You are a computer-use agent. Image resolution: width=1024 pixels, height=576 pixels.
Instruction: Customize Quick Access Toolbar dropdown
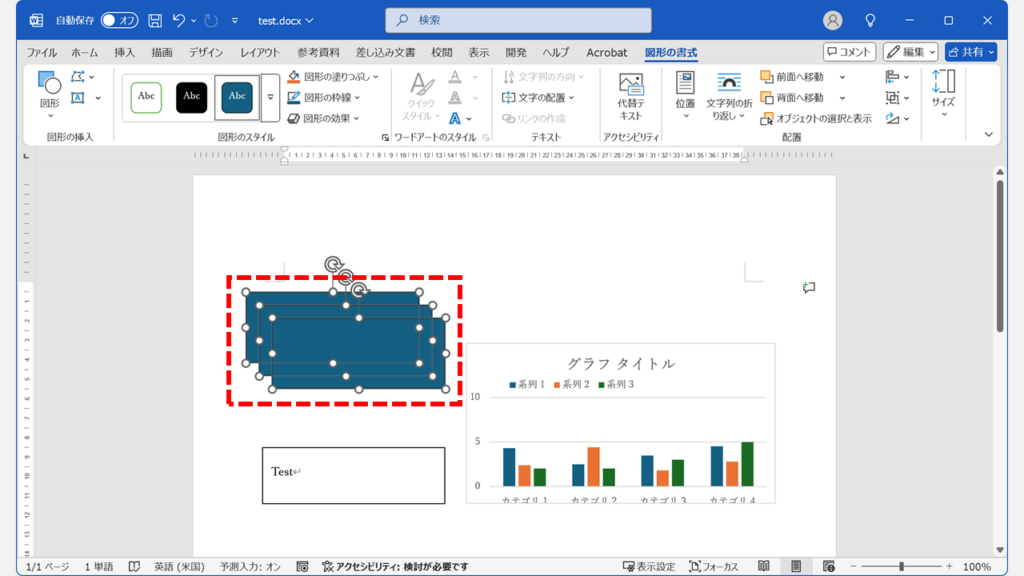coord(234,21)
